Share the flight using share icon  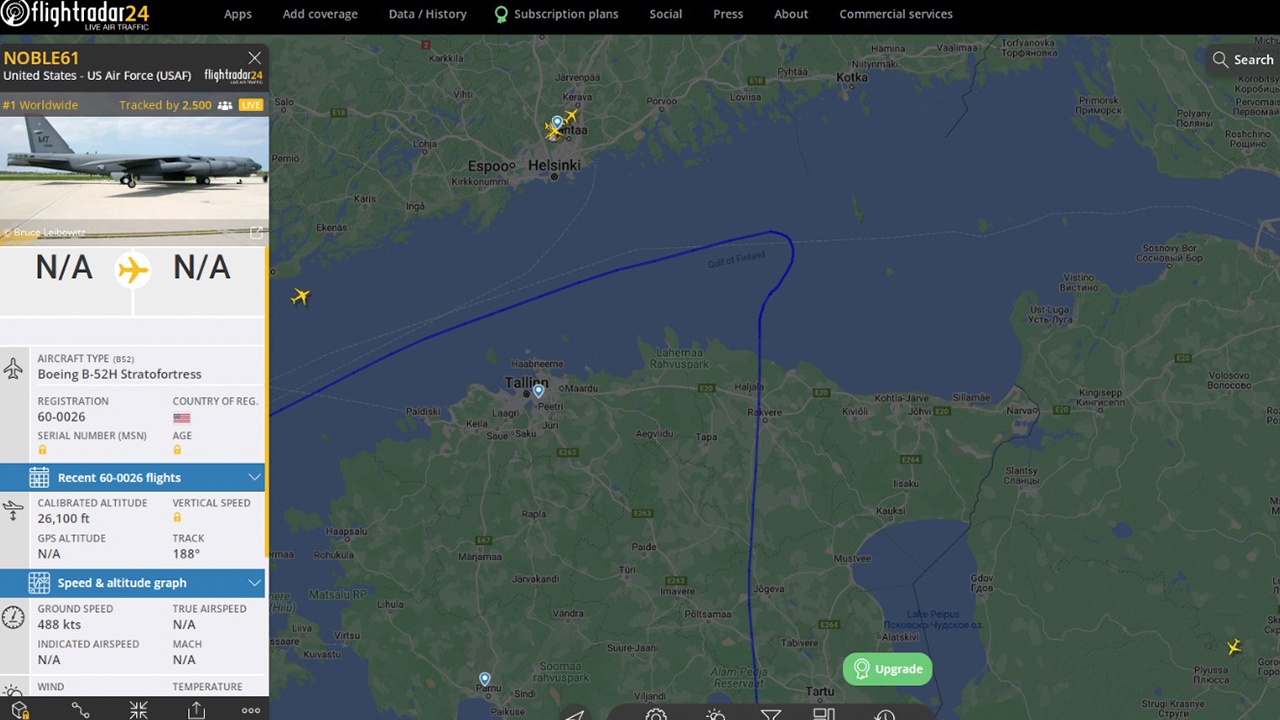click(x=196, y=710)
